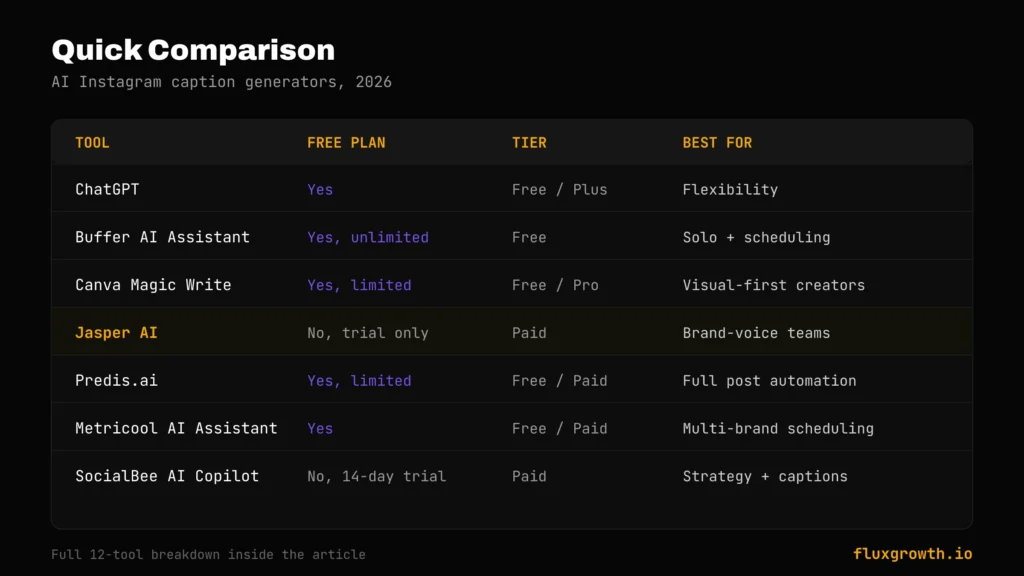
Task: Select the FREE PLAN column header
Action: [346, 143]
